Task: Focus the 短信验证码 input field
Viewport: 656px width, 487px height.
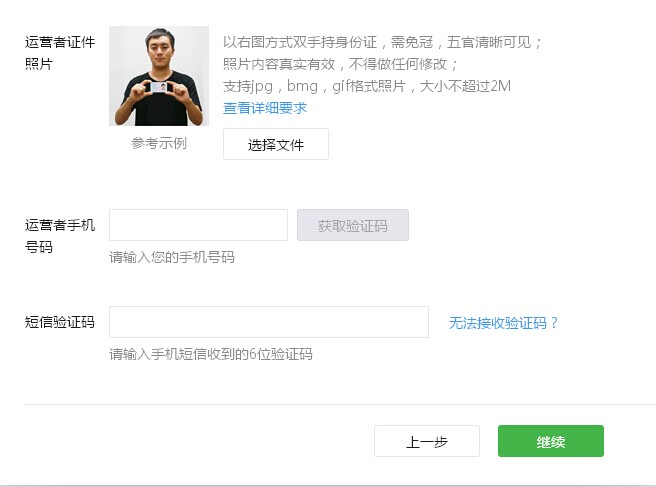Action: (x=268, y=322)
